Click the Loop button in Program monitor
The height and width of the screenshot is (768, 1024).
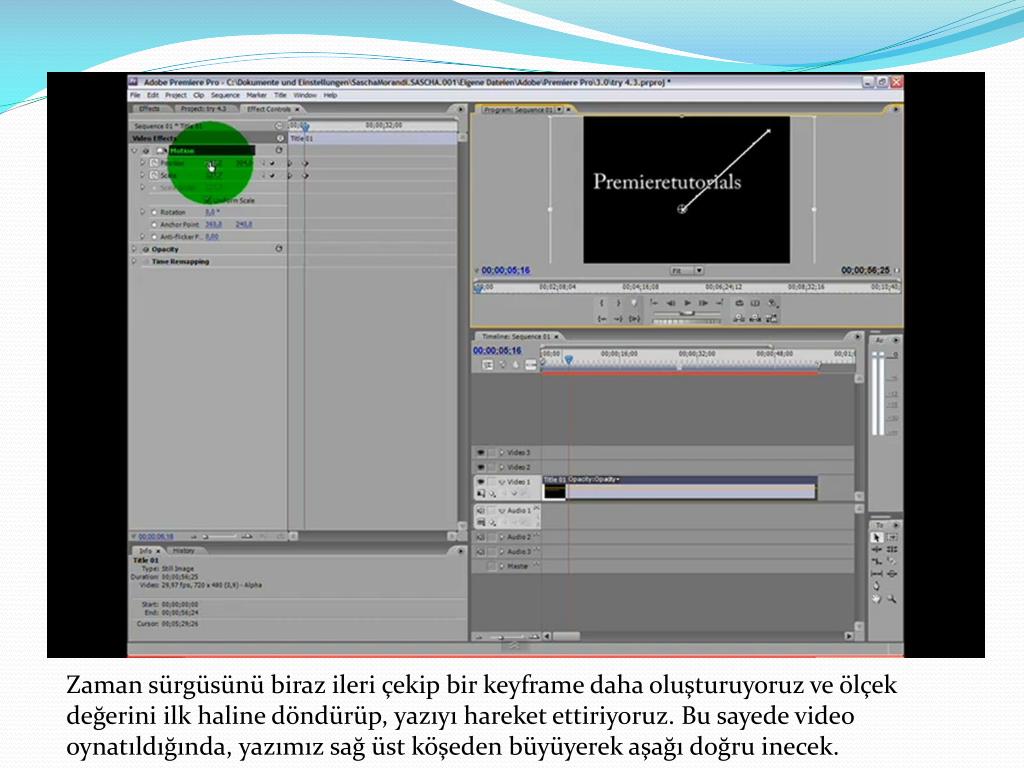point(739,303)
